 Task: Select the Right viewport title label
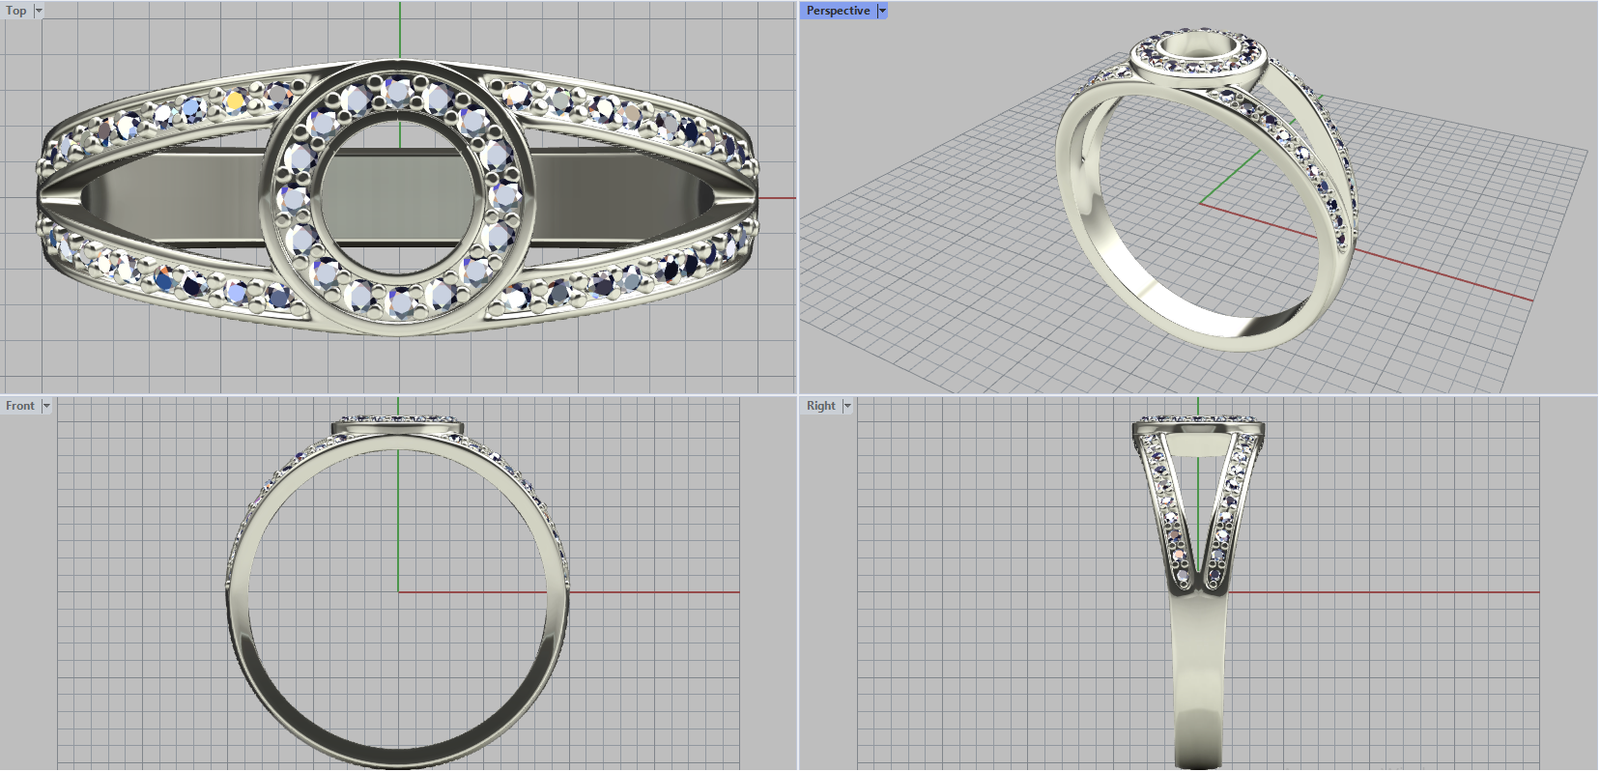(x=820, y=406)
